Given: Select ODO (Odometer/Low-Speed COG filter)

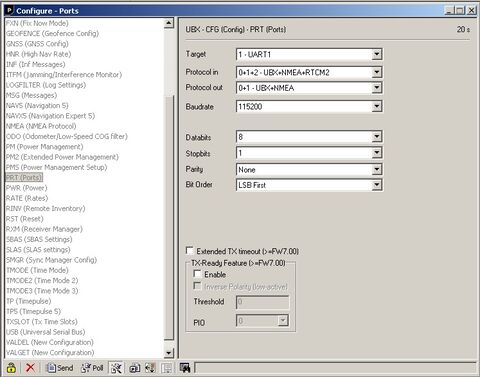Looking at the screenshot, I should point(67,137).
